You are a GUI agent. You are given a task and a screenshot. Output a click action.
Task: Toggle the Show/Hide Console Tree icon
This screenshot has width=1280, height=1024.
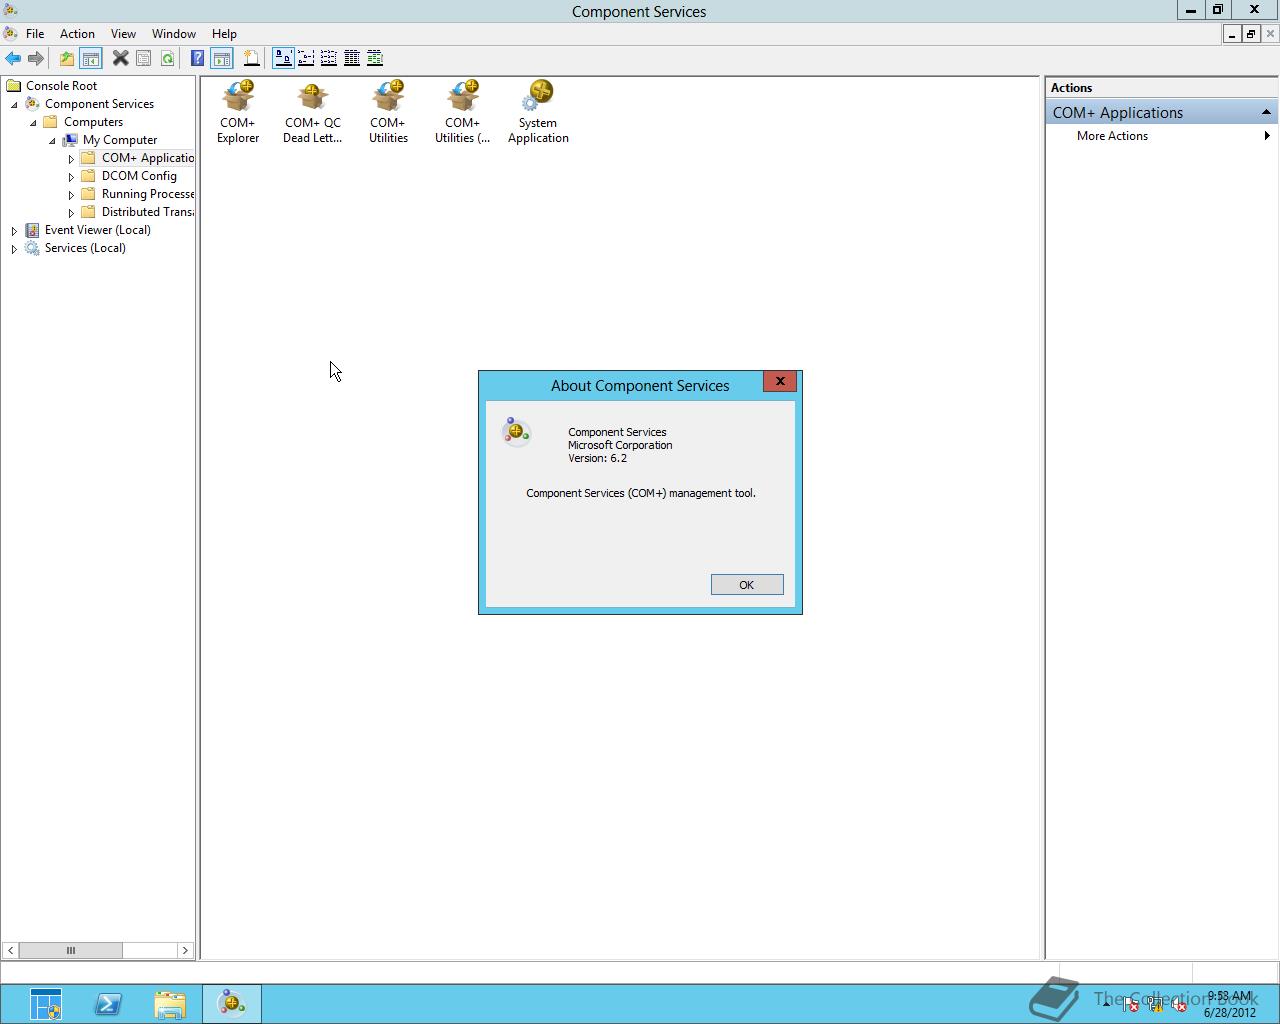click(x=90, y=58)
